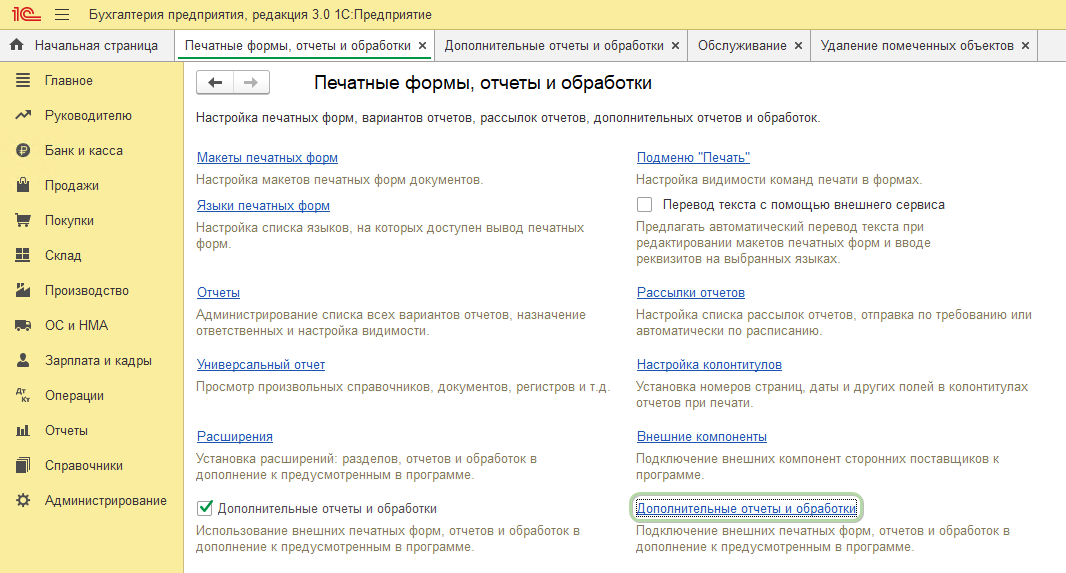The image size is (1066, 573).
Task: Close the Удаление помеченных объектов tab
Action: 1025,46
